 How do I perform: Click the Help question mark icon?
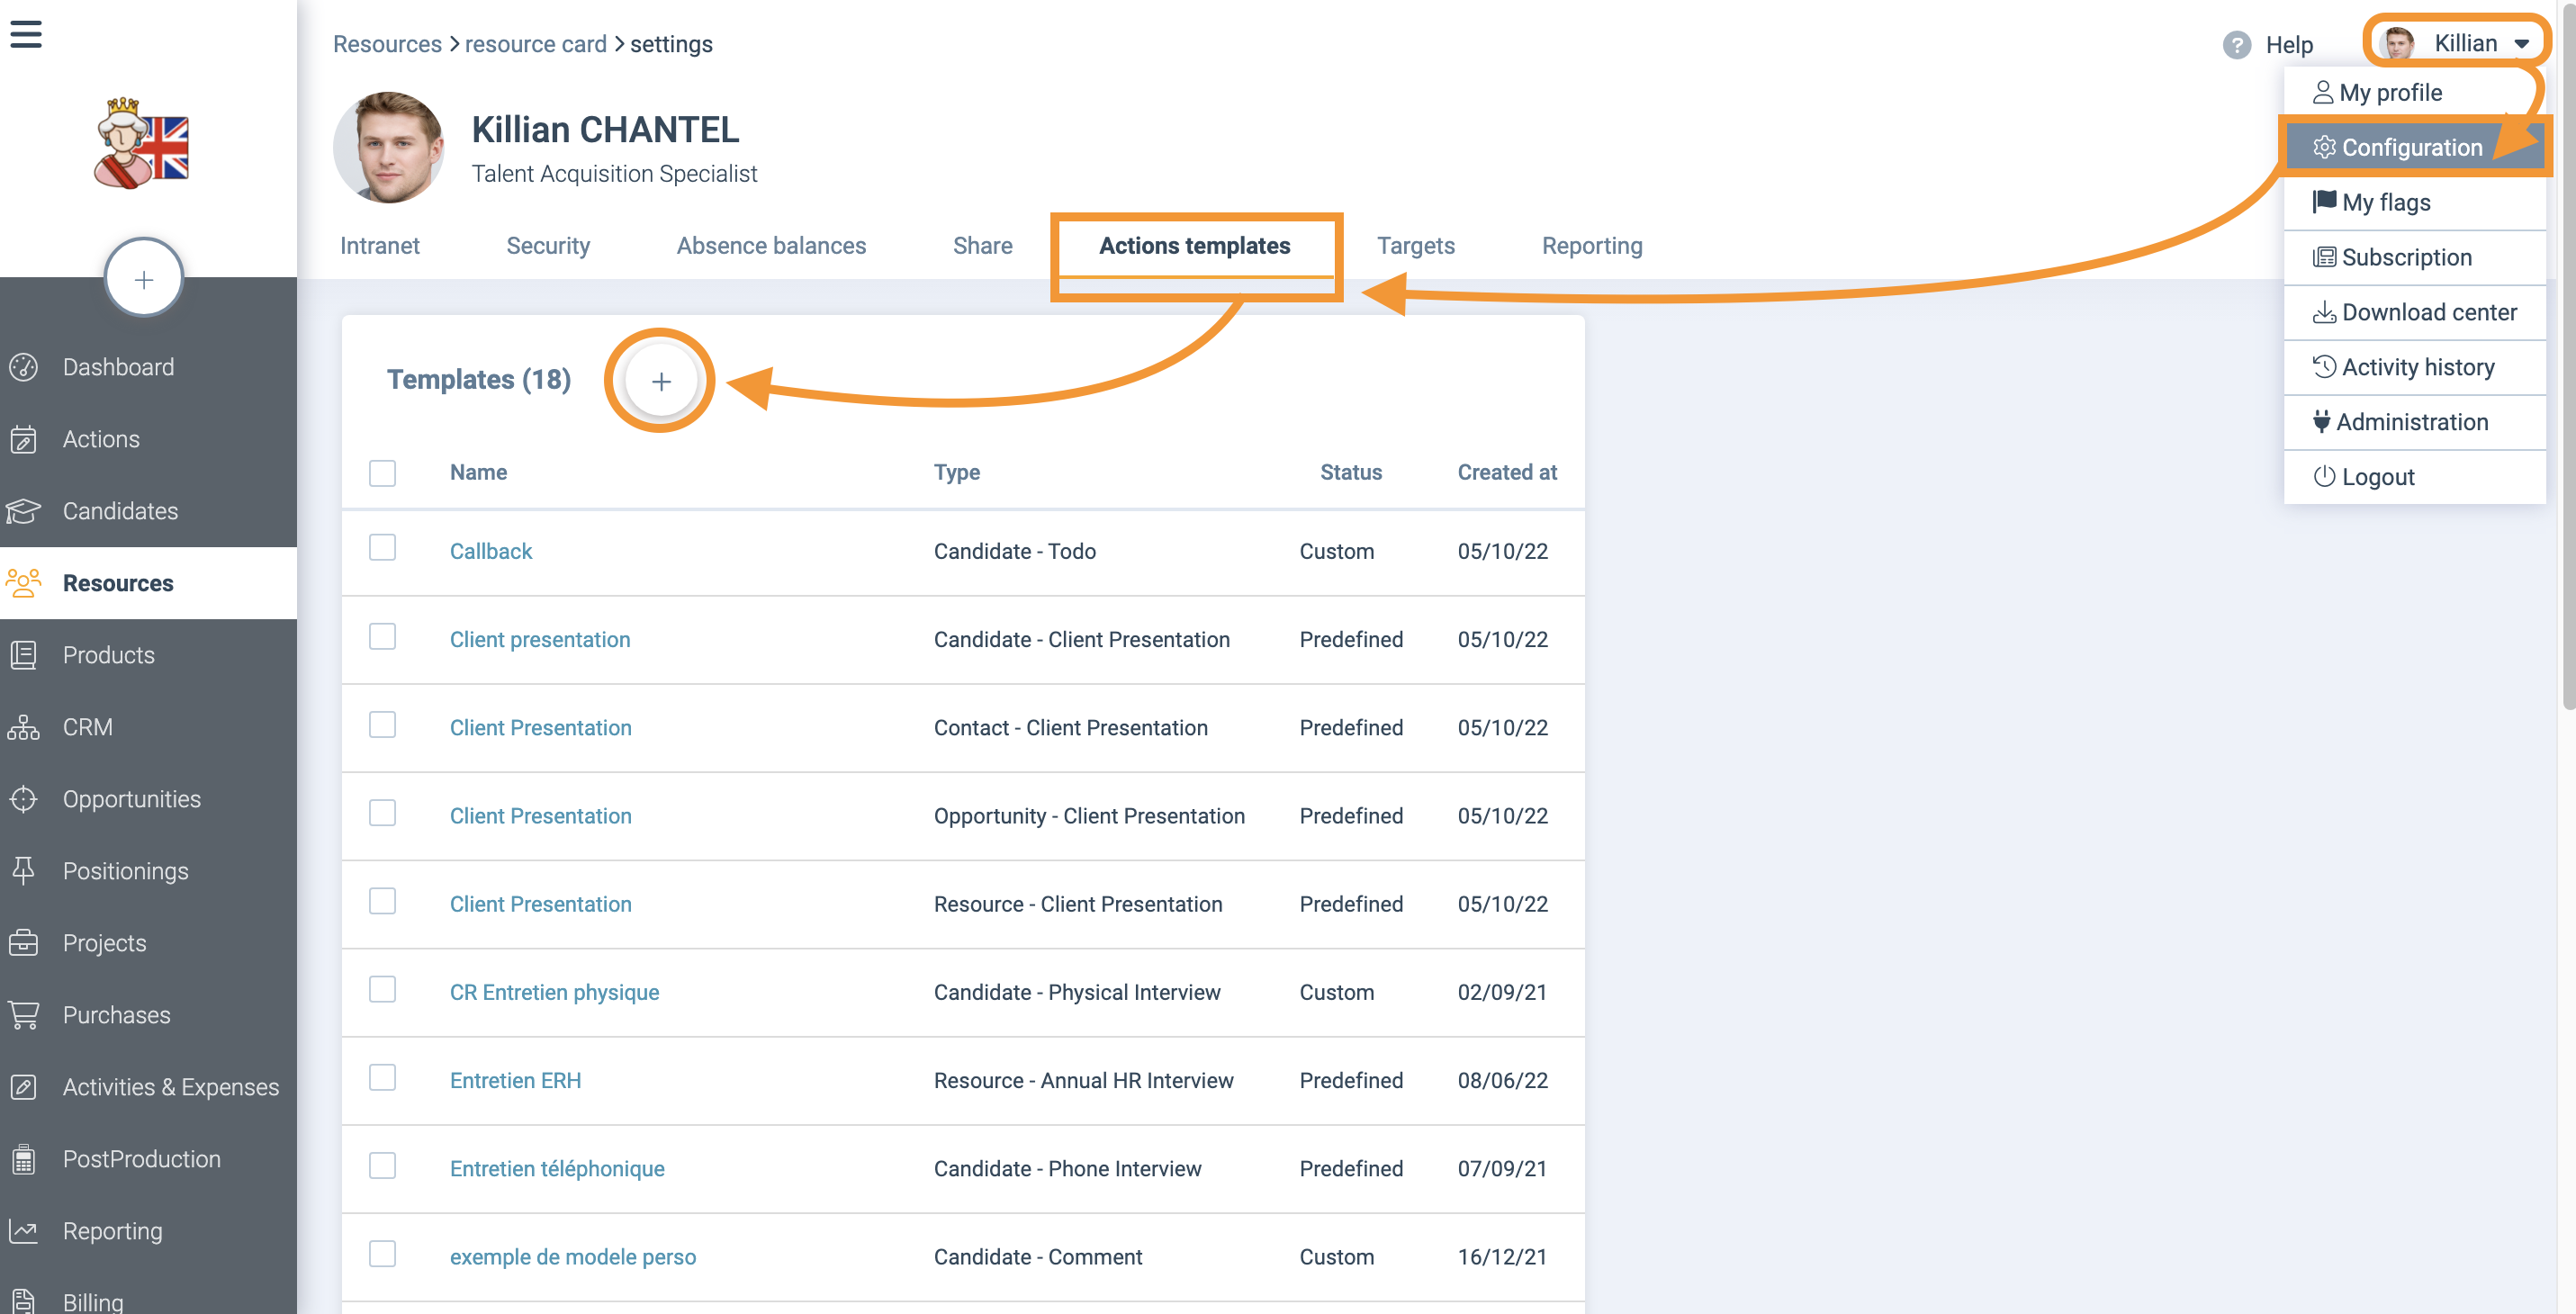(x=2236, y=45)
